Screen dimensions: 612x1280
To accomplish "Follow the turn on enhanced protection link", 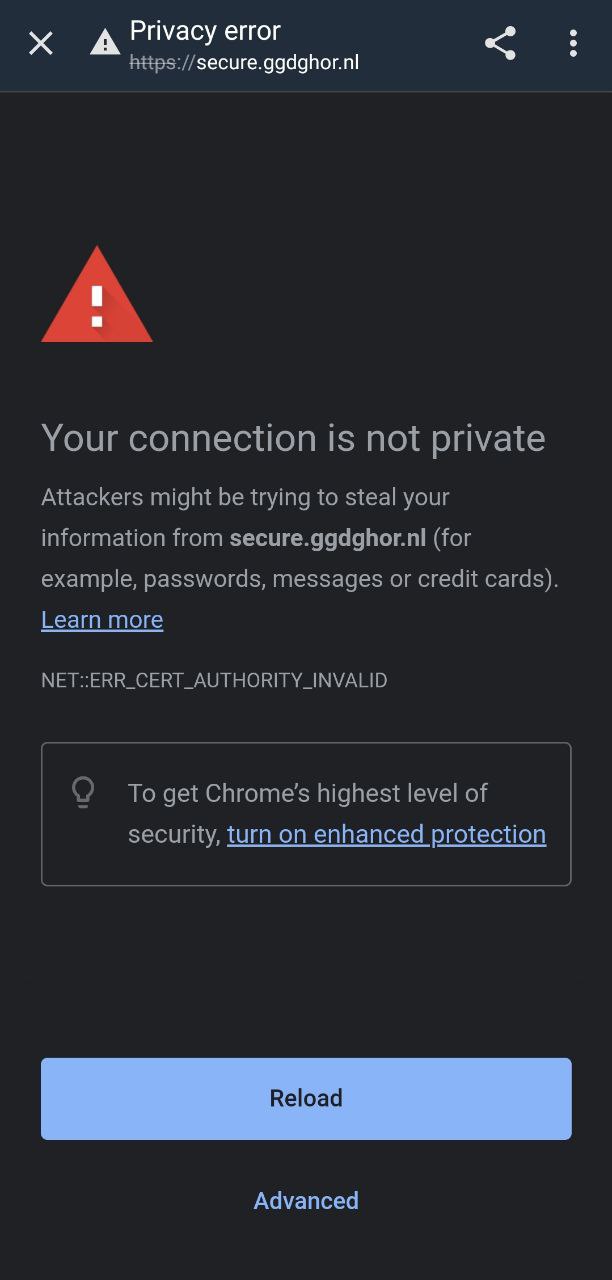I will 386,834.
